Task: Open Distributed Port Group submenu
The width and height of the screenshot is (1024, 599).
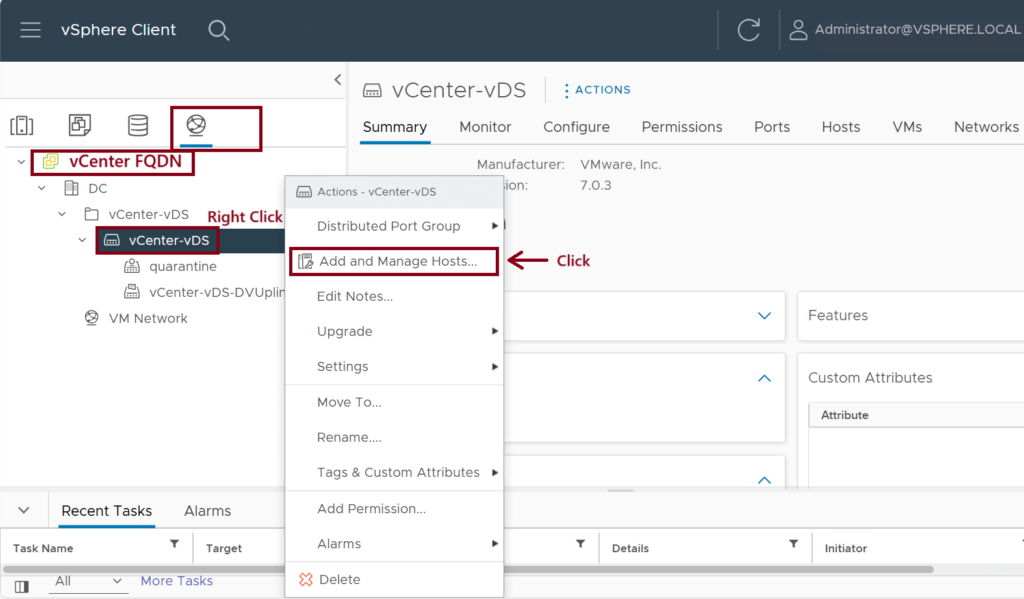Action: tap(394, 226)
